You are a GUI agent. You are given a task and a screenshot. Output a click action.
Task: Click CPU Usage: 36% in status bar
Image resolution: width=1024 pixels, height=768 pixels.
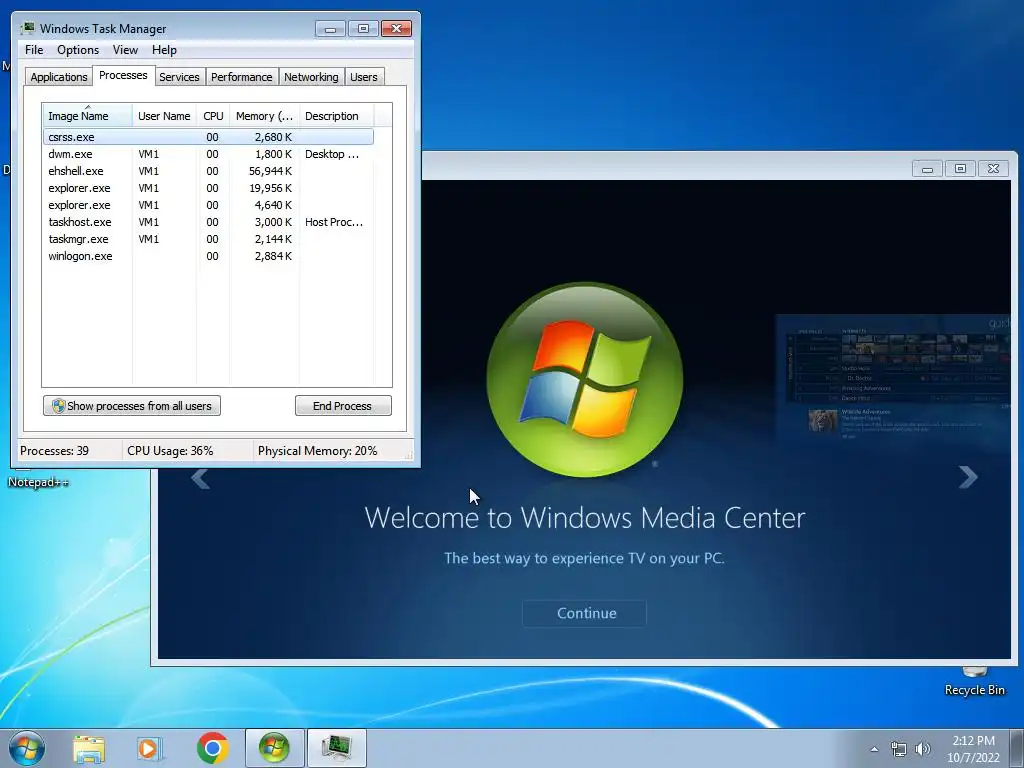[x=170, y=451]
